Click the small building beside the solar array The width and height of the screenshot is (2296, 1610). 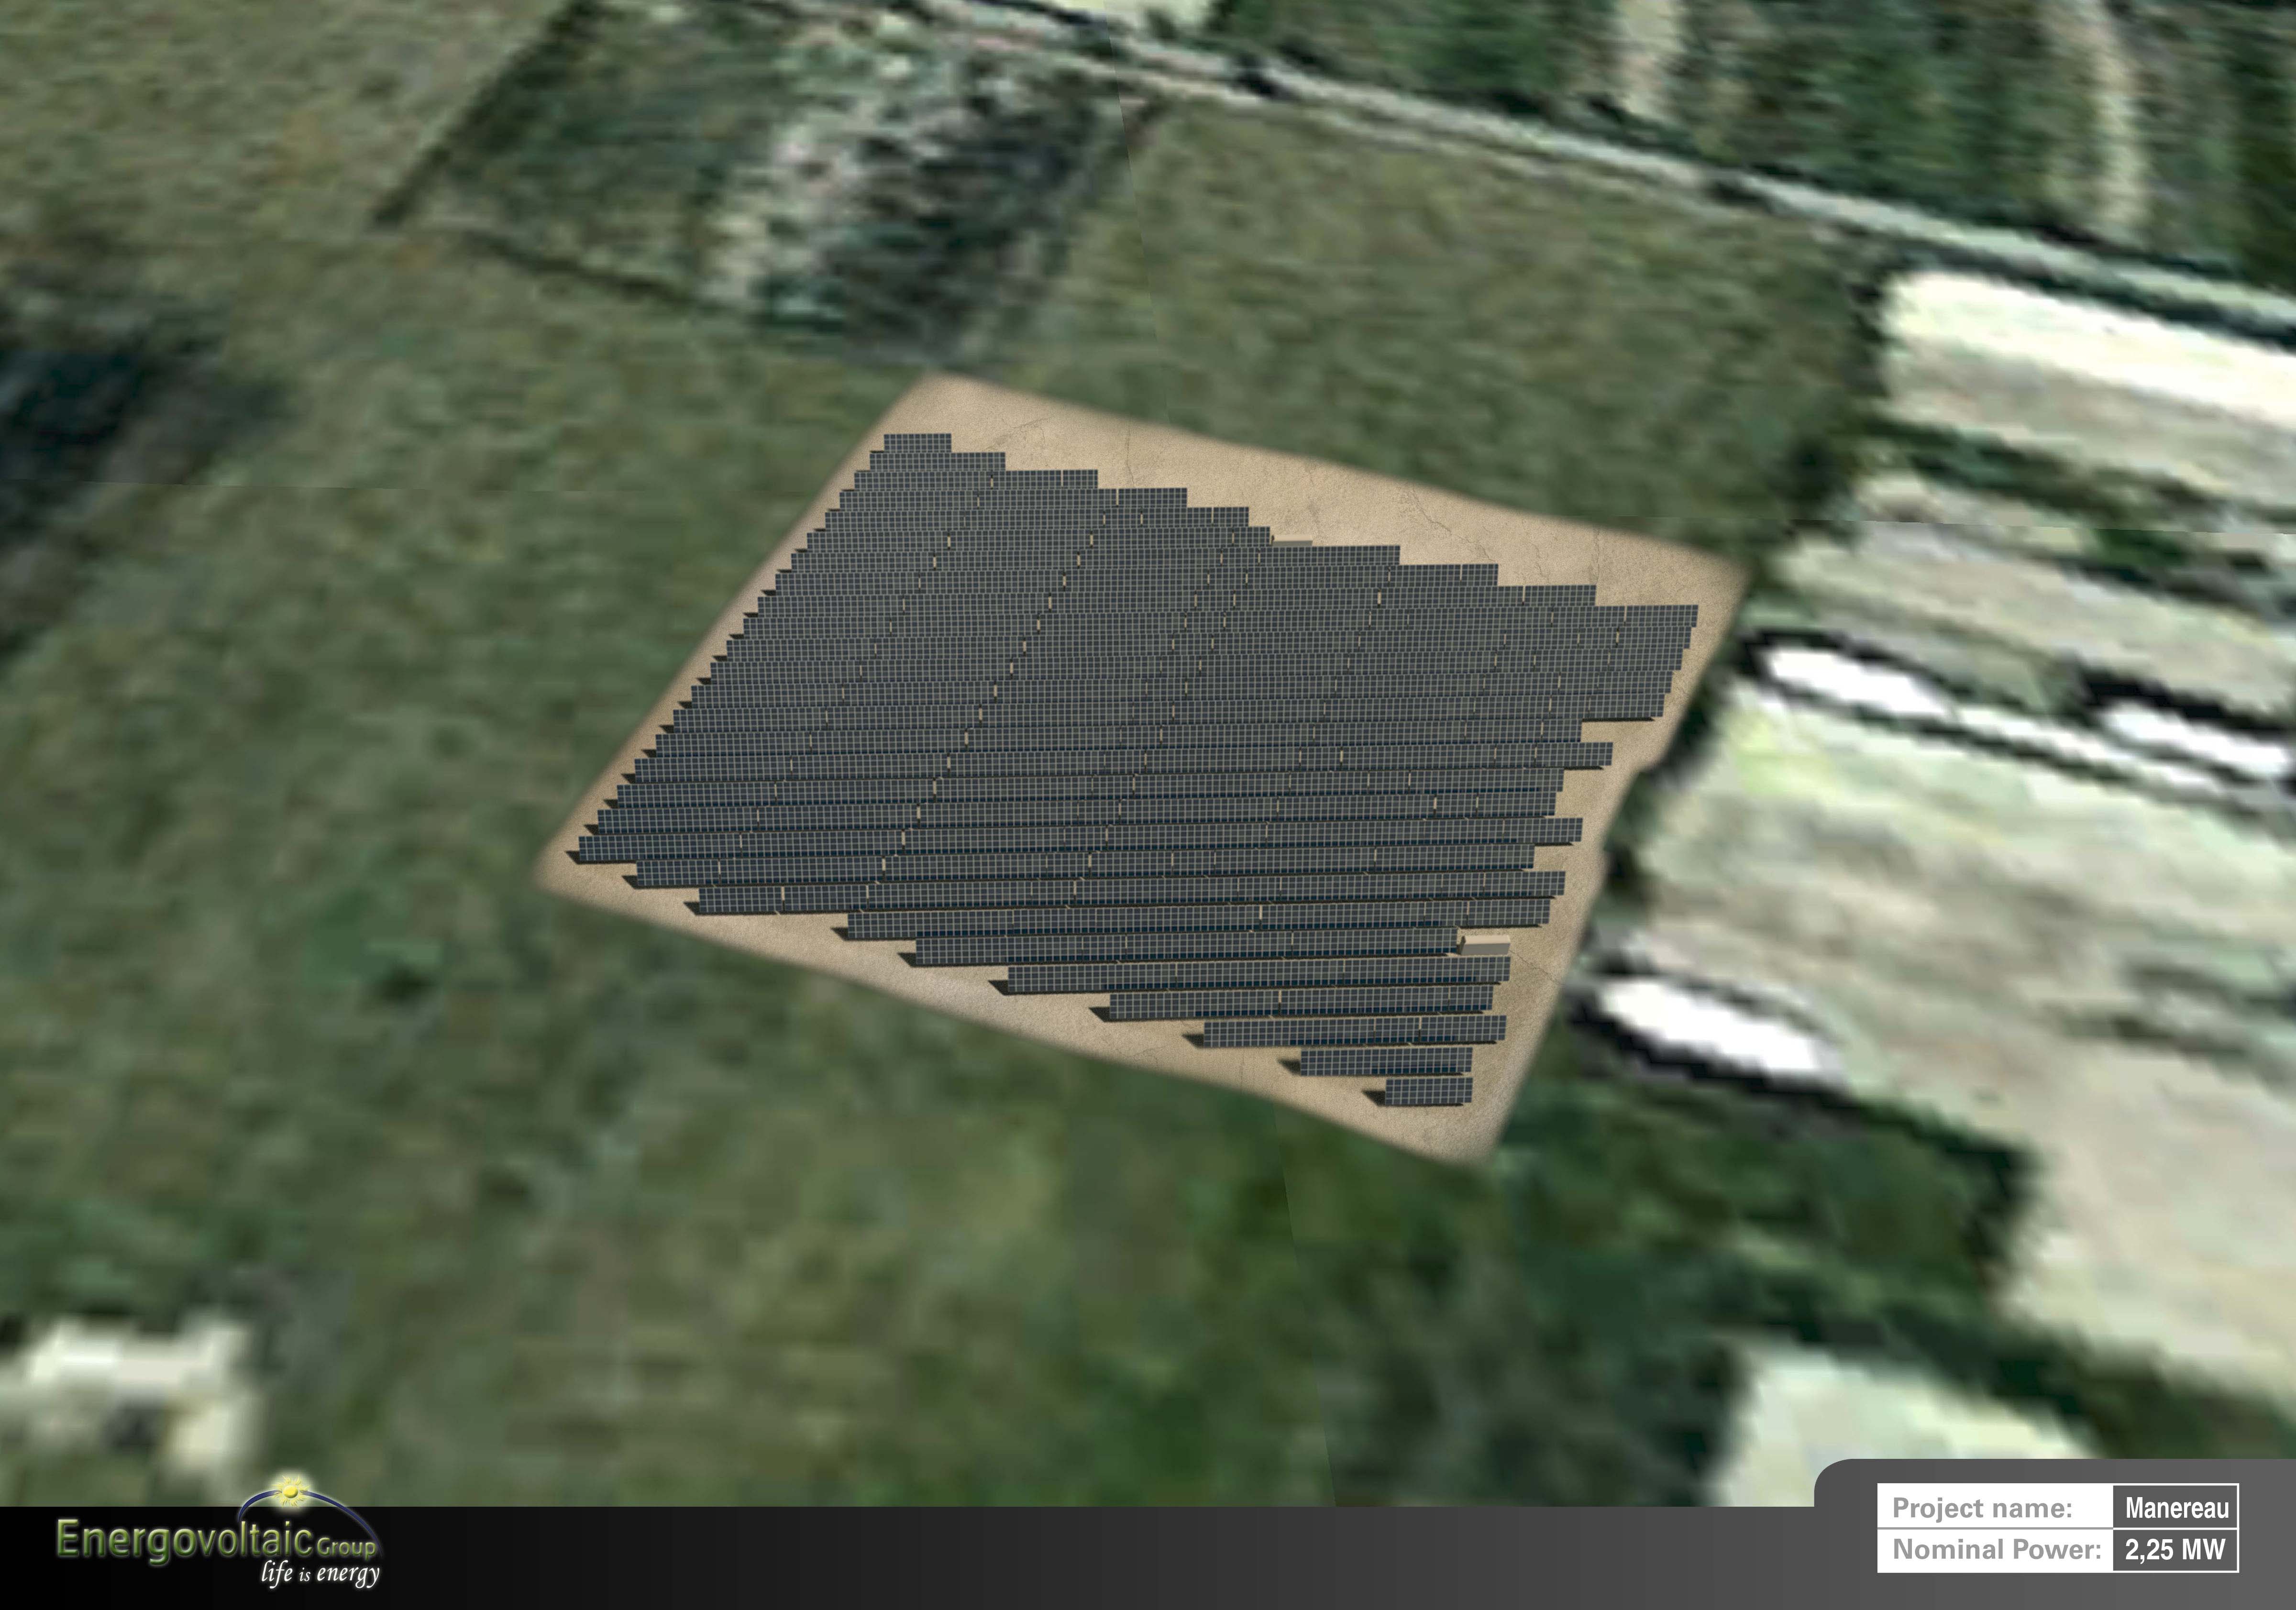[x=1485, y=944]
